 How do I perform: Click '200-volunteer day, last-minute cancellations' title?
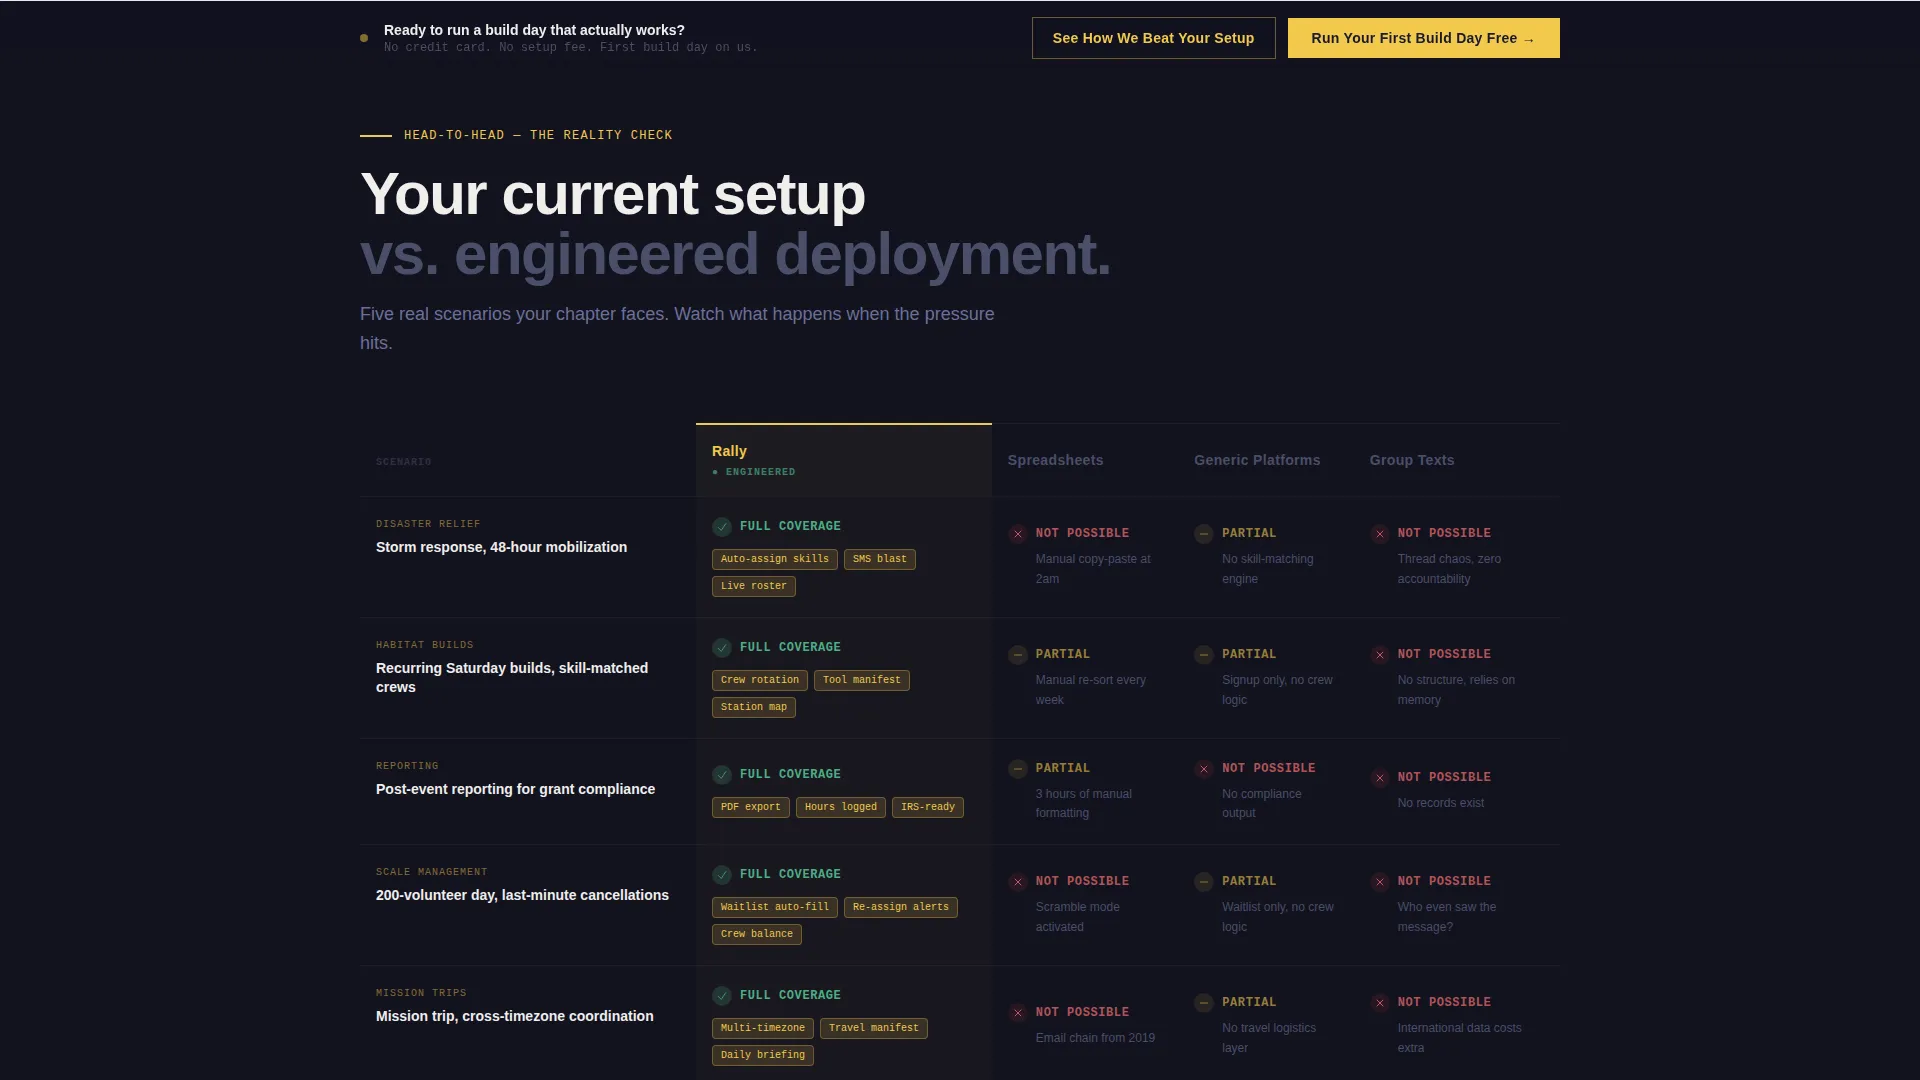click(x=522, y=895)
